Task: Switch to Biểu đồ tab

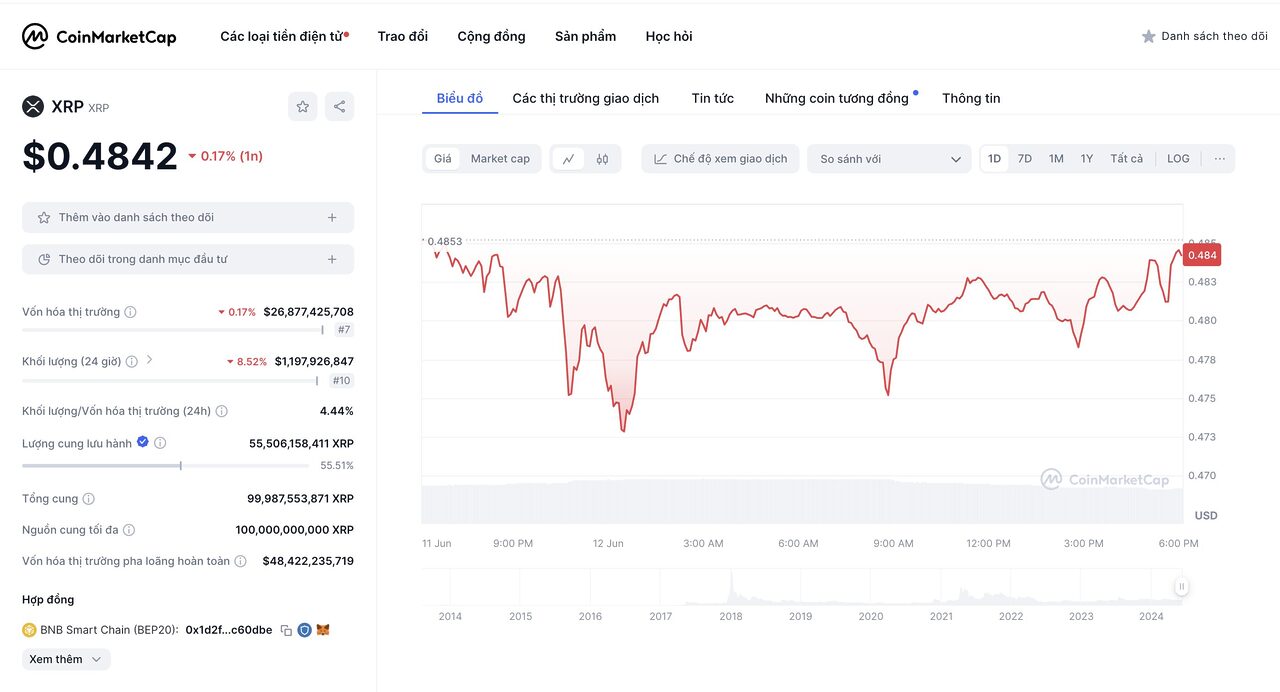Action: (x=460, y=98)
